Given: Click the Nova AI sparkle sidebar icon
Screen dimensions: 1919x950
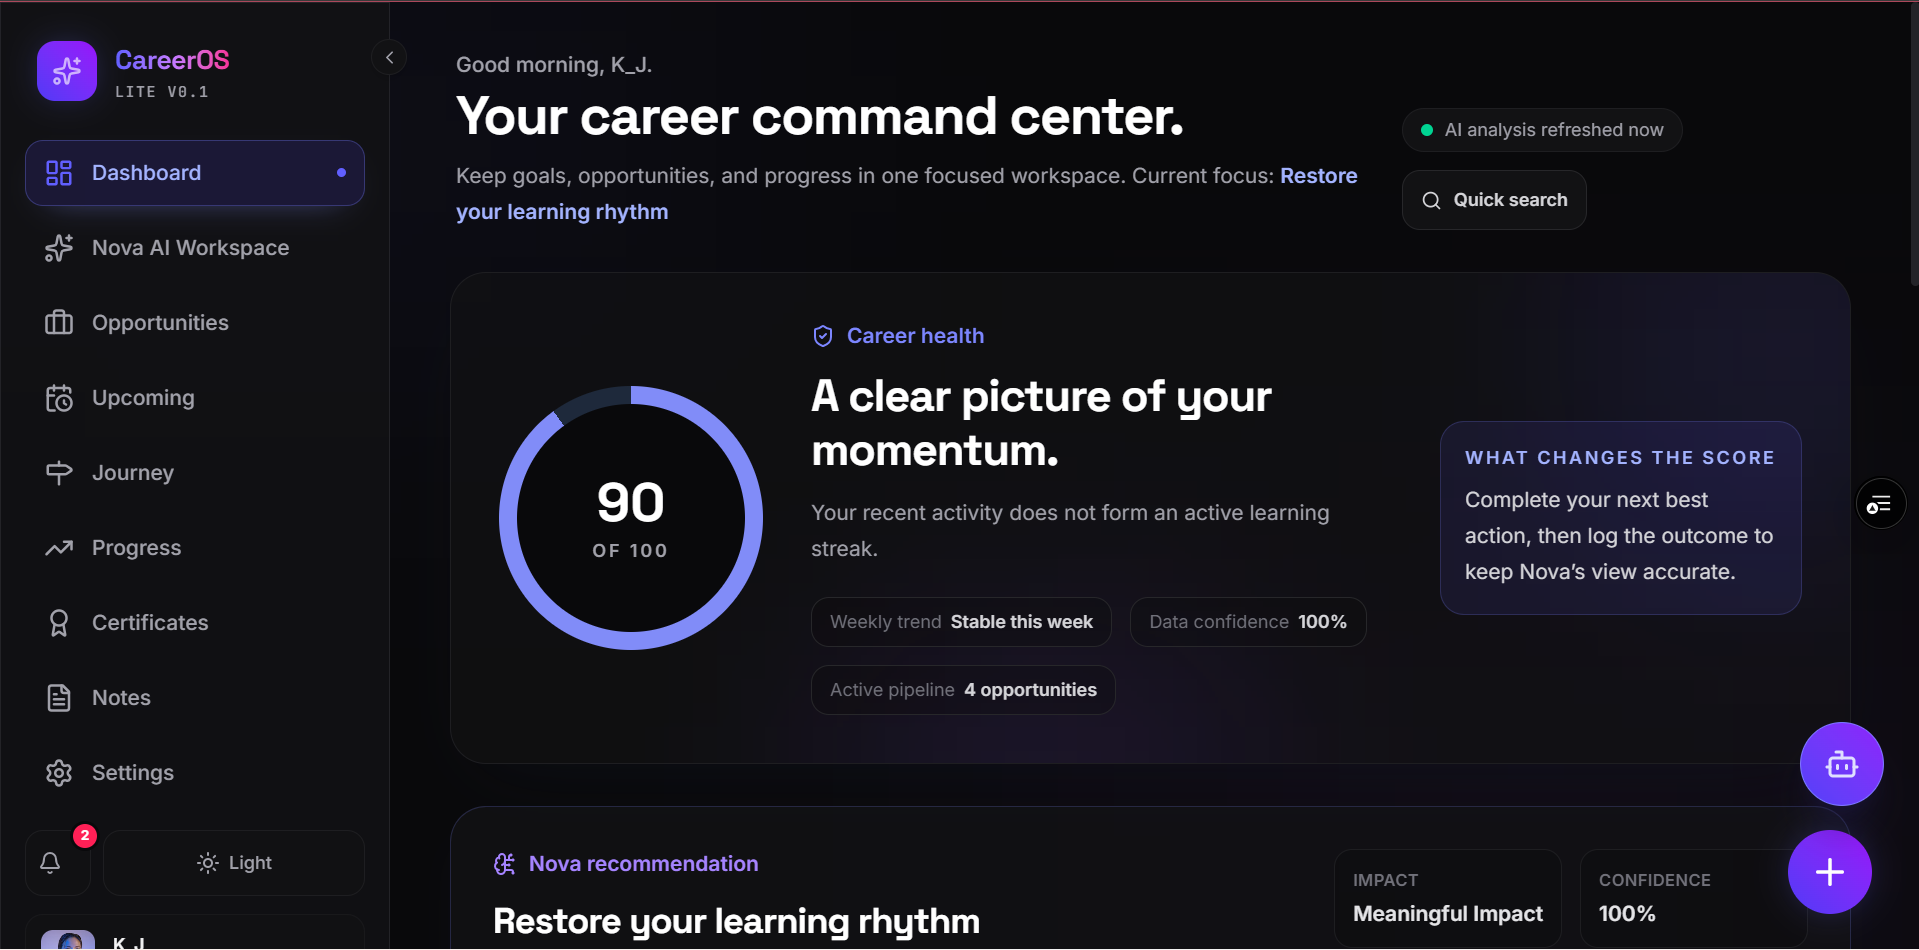Looking at the screenshot, I should (59, 248).
